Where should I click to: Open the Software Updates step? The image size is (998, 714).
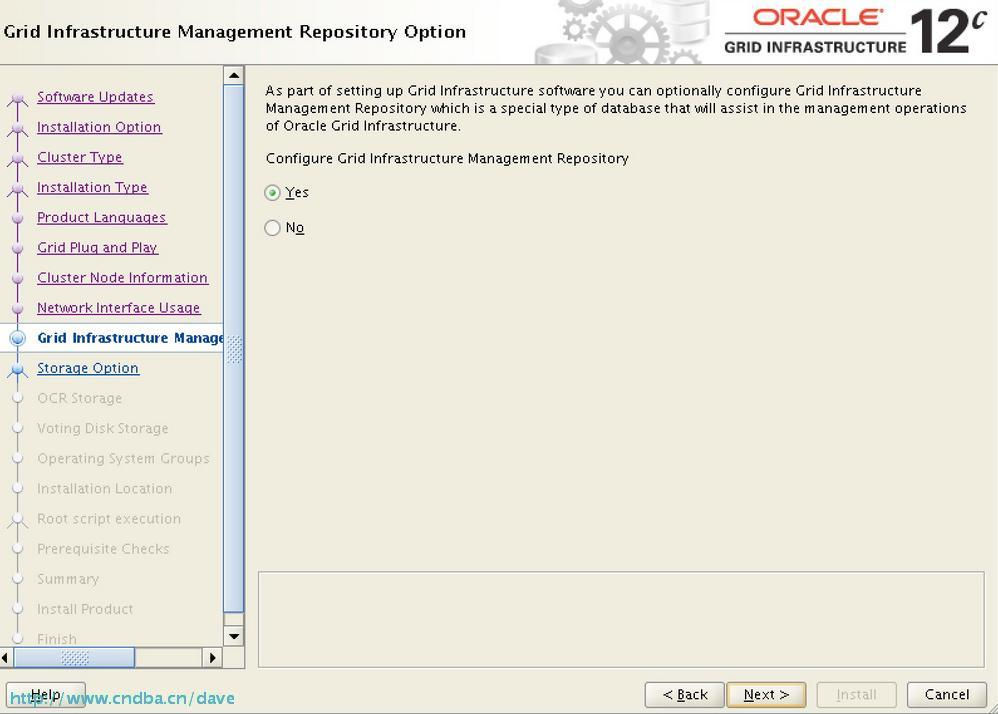95,97
